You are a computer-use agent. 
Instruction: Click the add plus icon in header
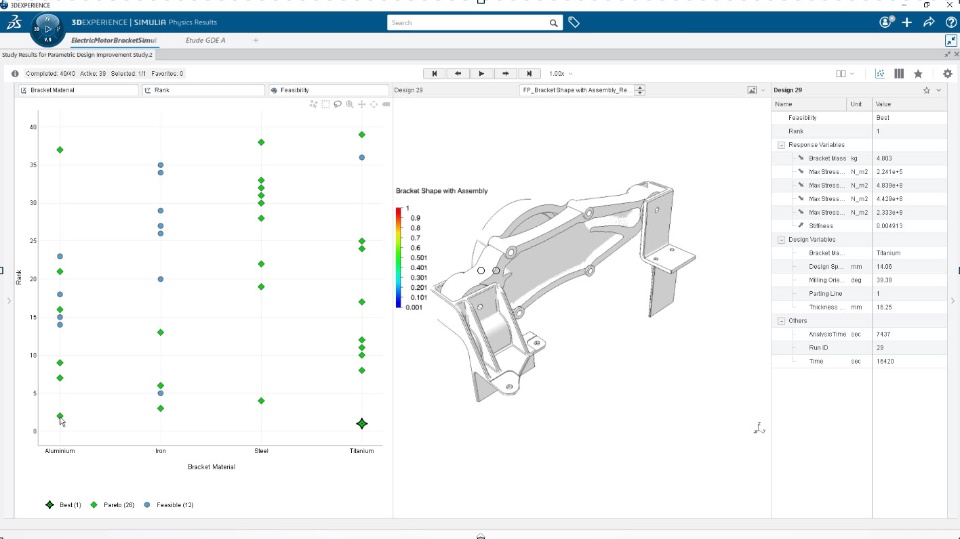click(x=907, y=22)
